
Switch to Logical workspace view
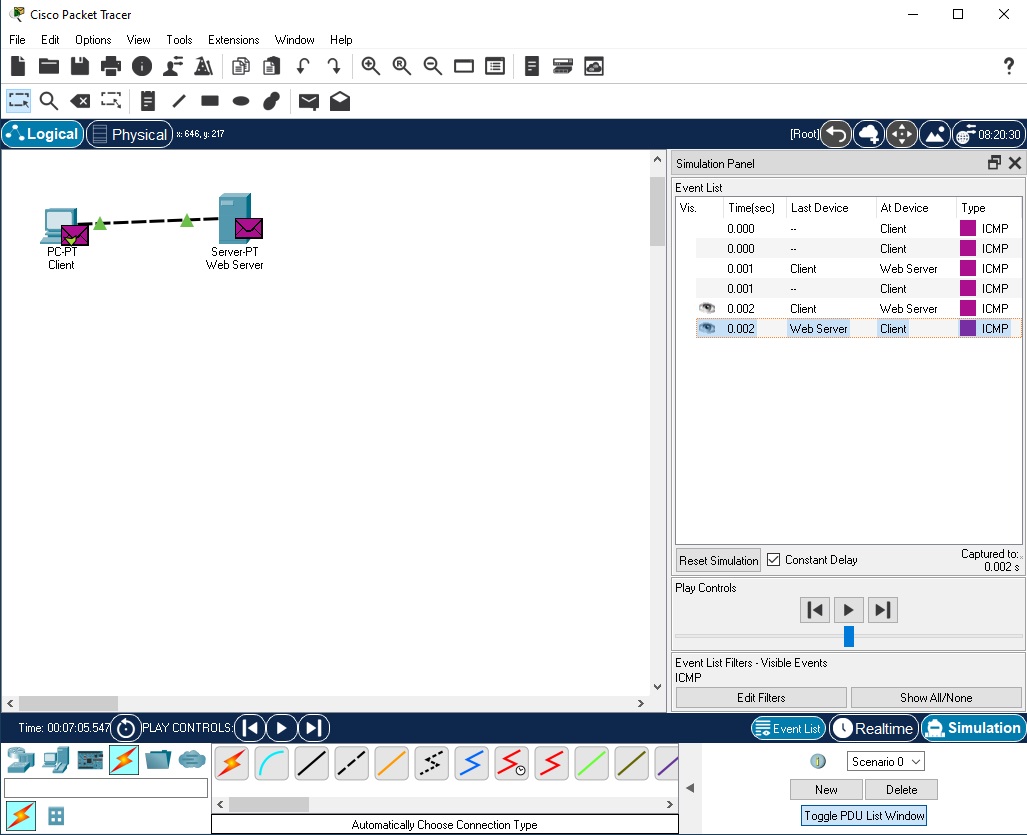click(43, 134)
